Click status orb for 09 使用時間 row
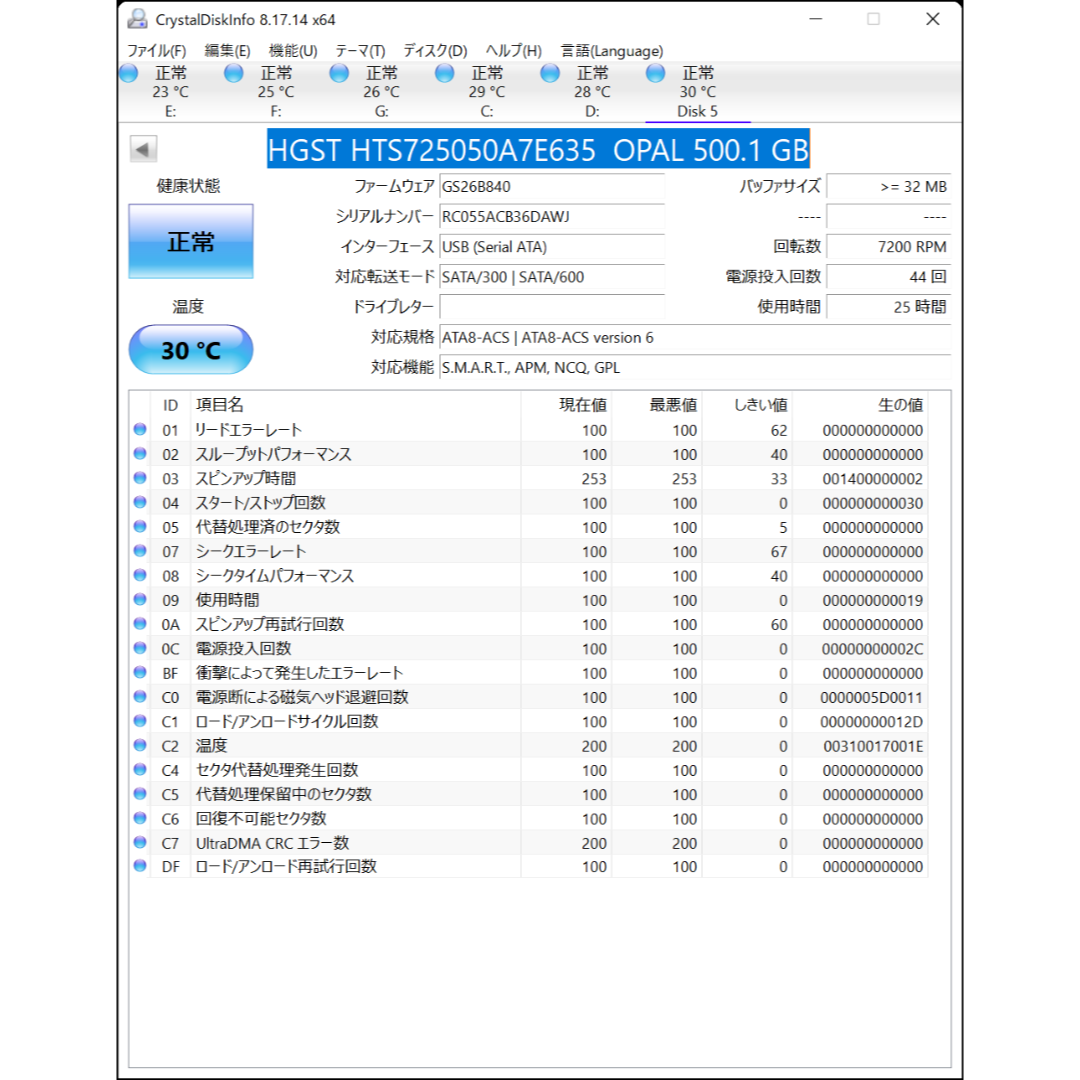The width and height of the screenshot is (1080, 1080). pyautogui.click(x=140, y=600)
